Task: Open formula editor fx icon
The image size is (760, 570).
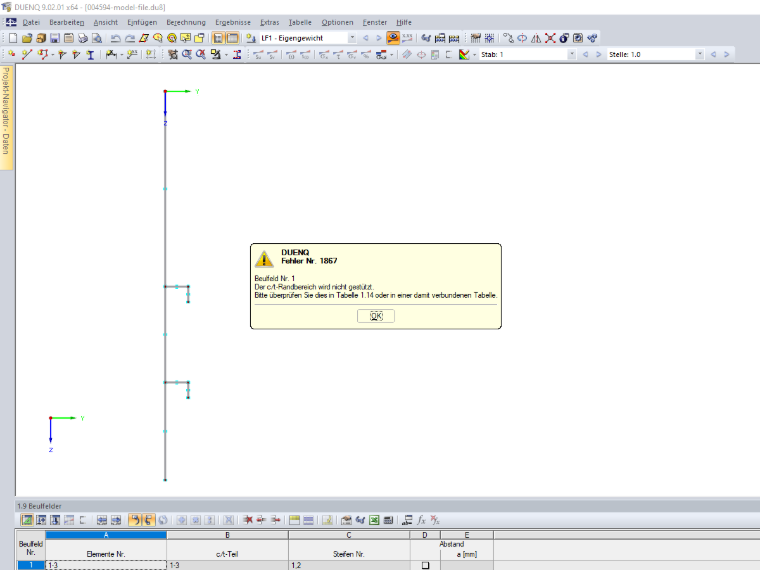Action: [x=421, y=520]
